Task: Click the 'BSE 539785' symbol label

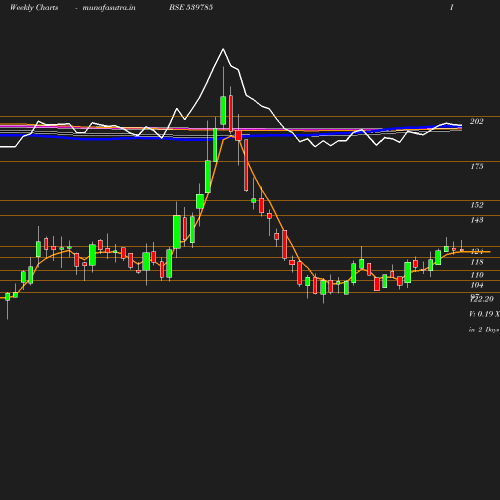Action: 191,7
